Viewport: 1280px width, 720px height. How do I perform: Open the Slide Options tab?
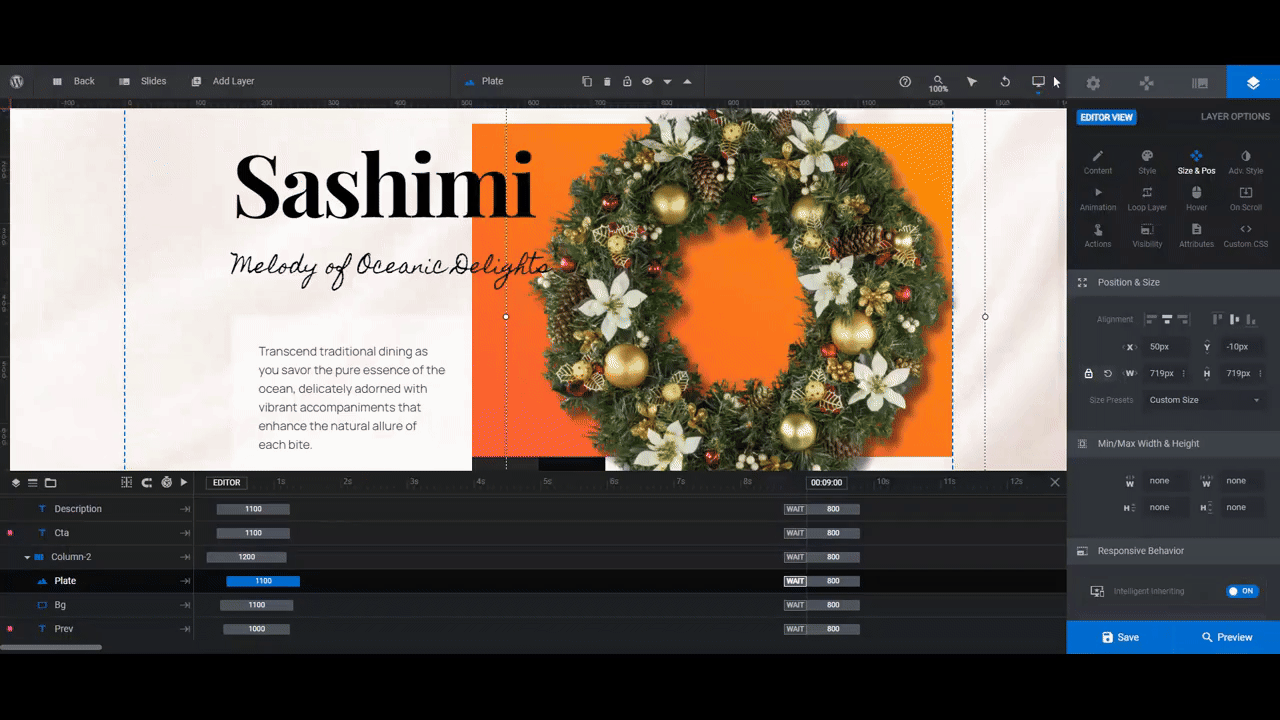point(1200,83)
